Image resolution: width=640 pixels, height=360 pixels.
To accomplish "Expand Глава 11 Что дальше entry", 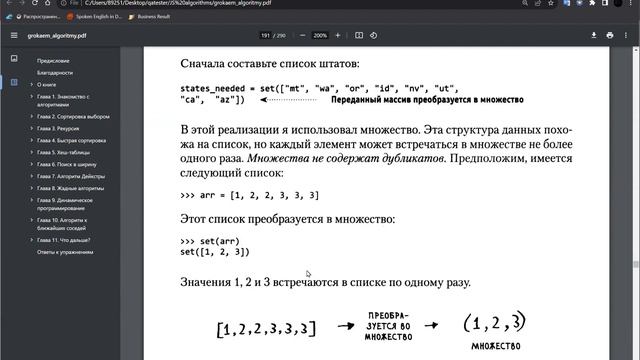I will [31, 240].
